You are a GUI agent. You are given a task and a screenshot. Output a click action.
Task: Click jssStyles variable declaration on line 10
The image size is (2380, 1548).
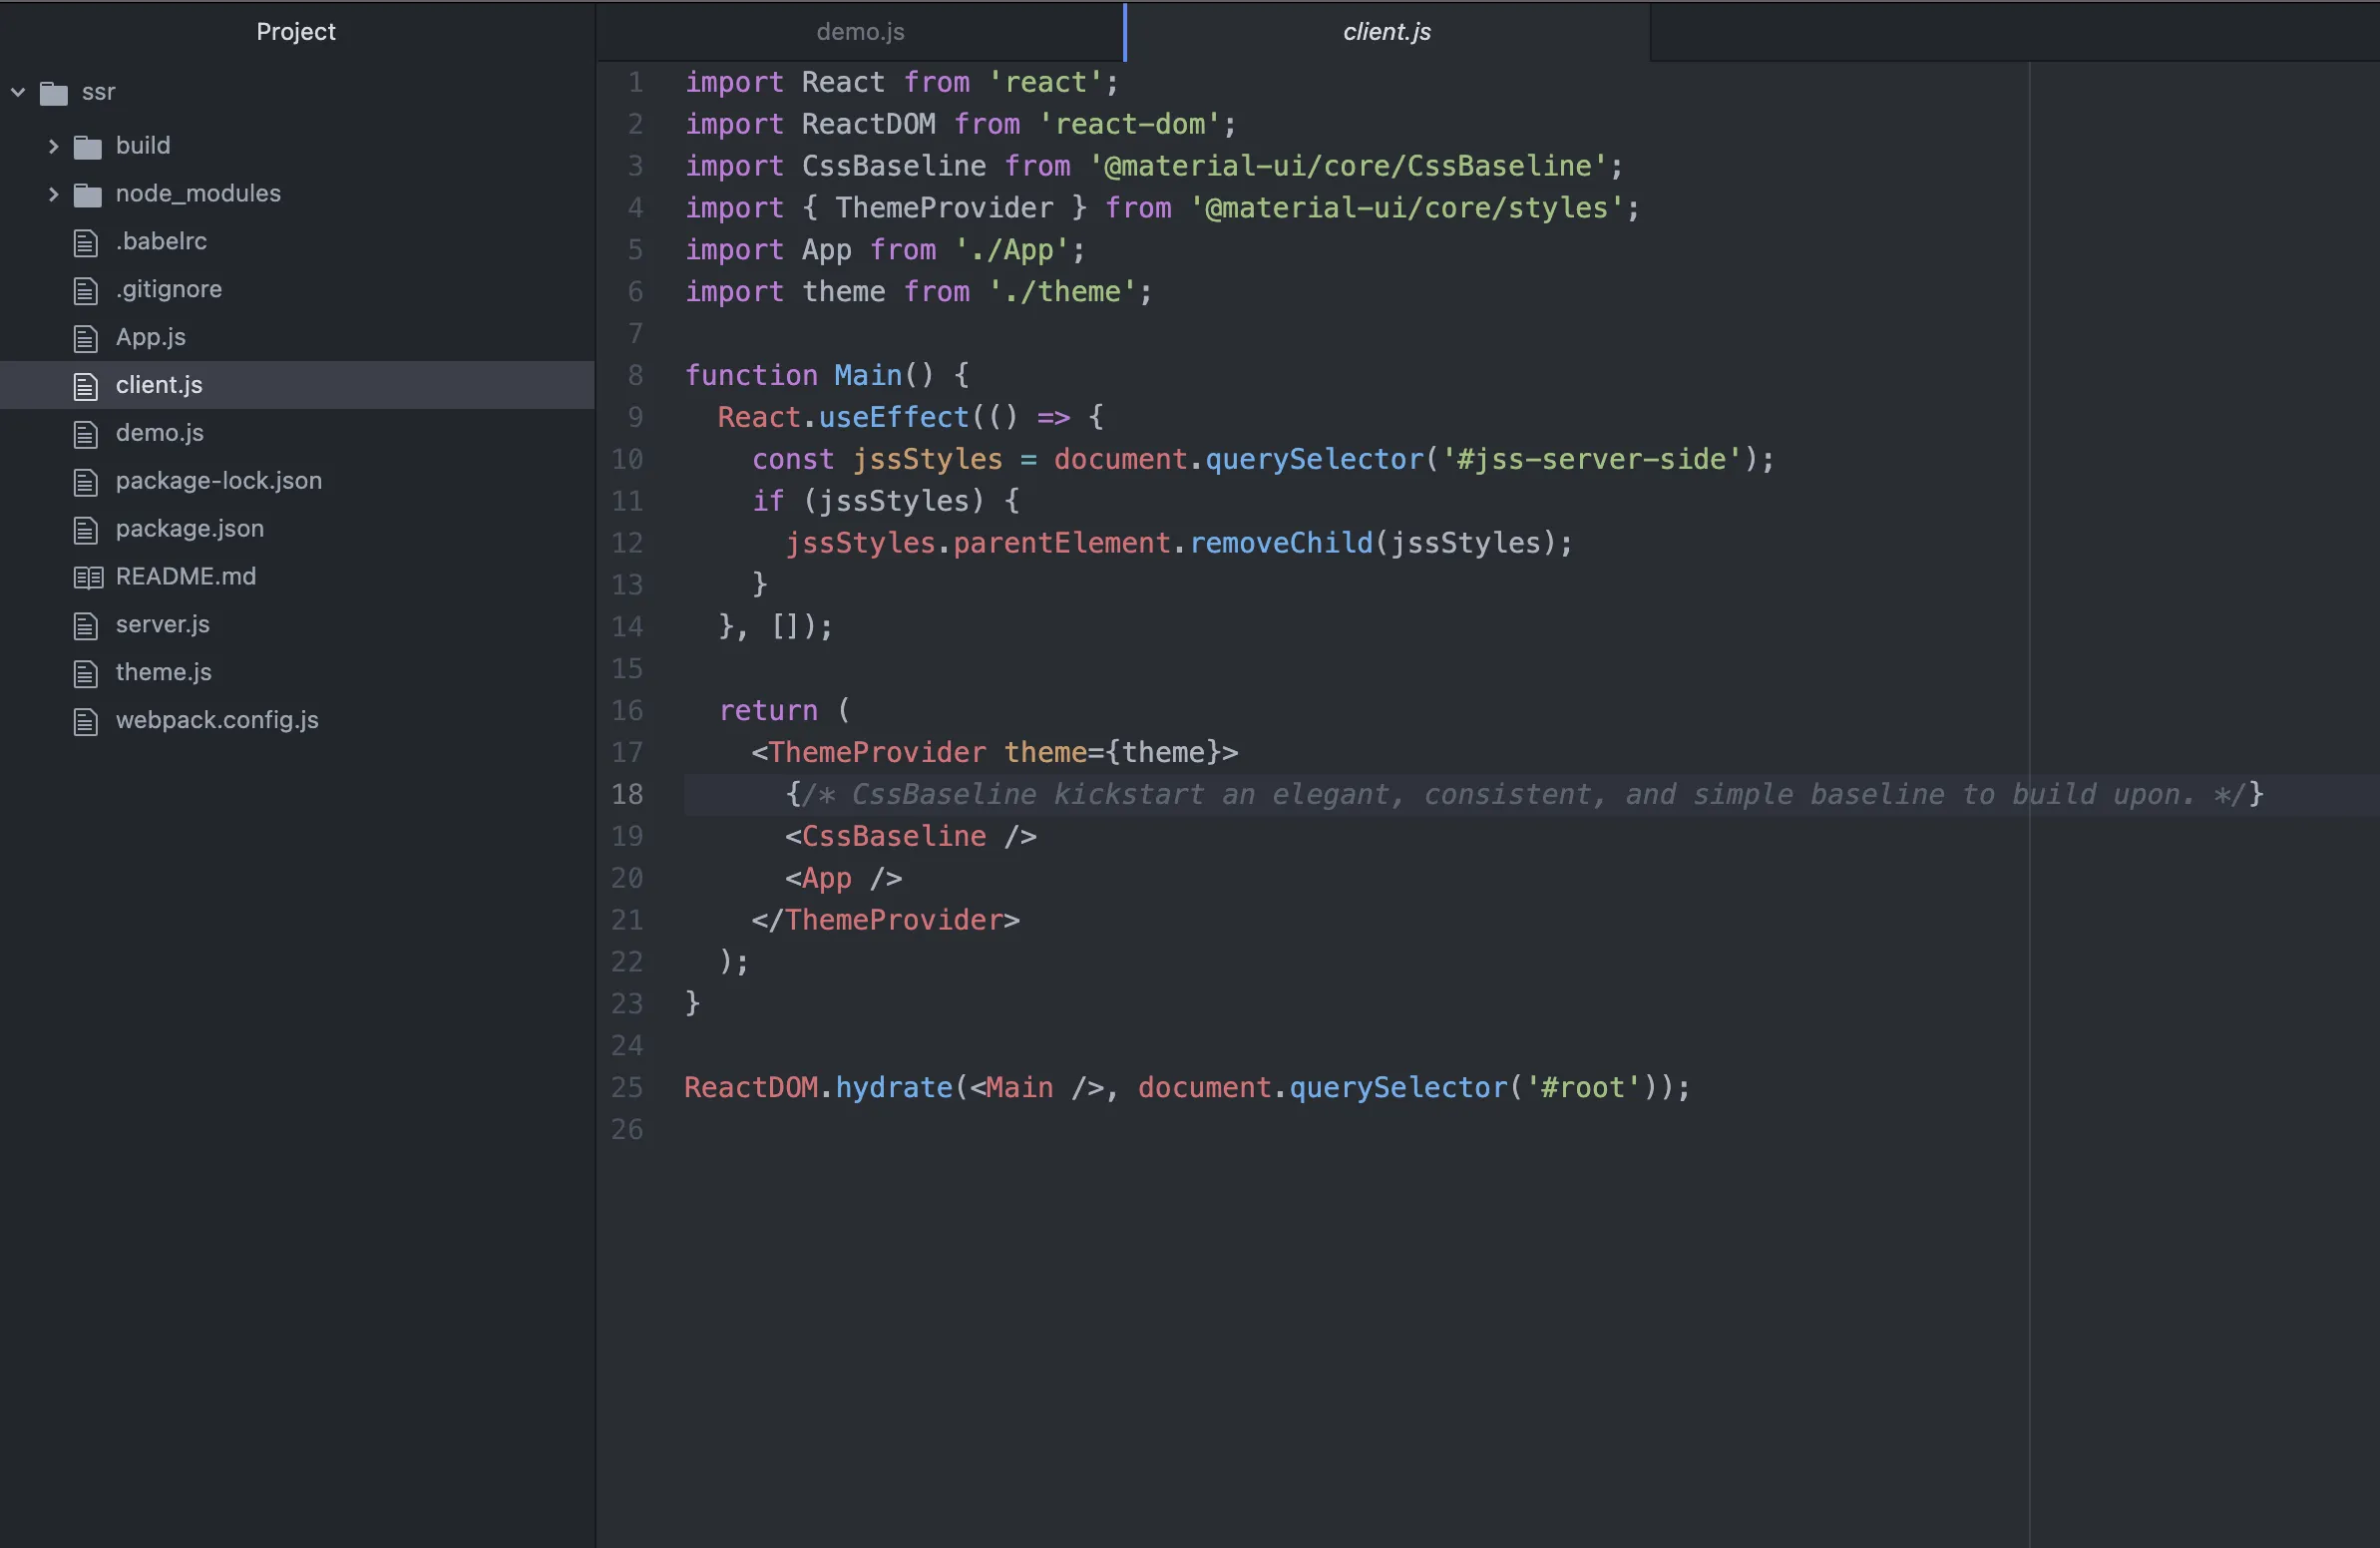(x=926, y=460)
